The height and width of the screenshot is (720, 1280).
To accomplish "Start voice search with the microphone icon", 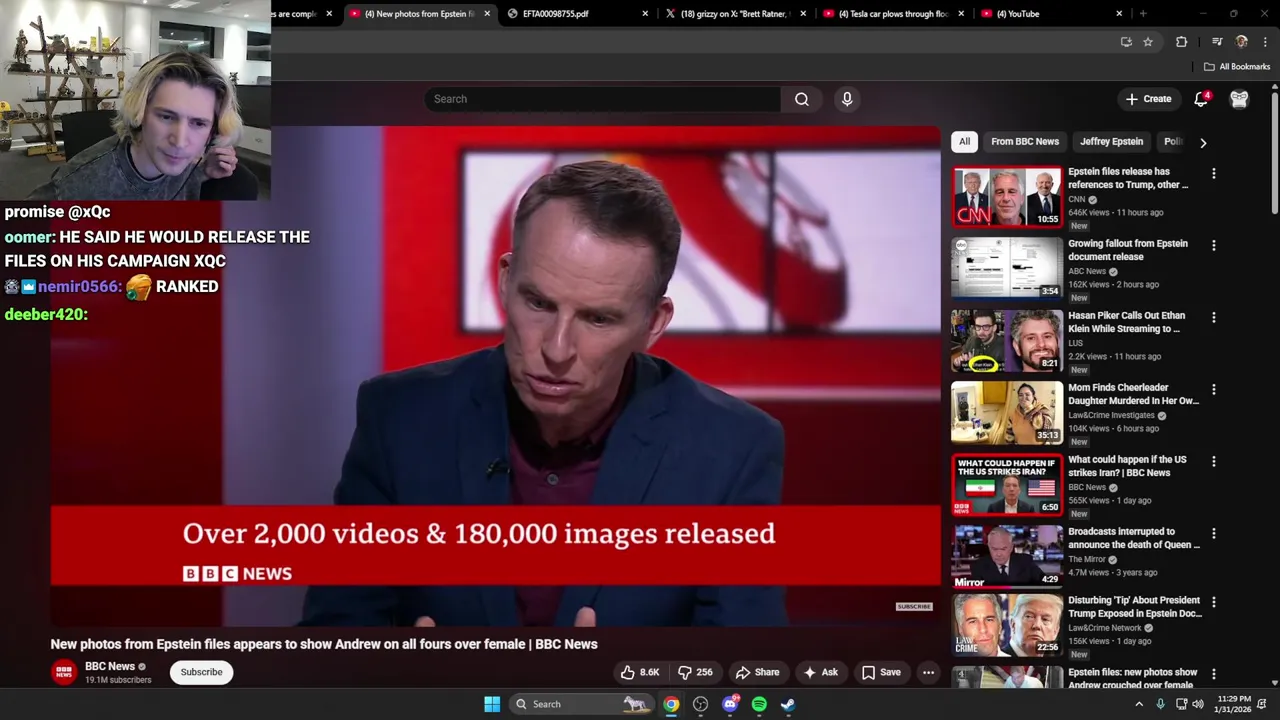I will (847, 99).
